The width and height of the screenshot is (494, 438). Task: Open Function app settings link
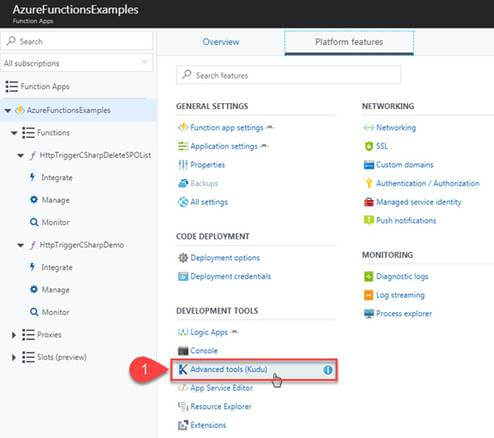click(227, 128)
